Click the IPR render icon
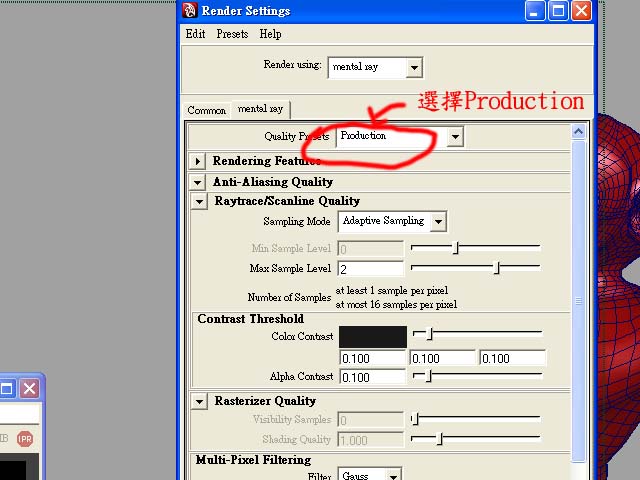640x480 pixels. click(x=24, y=439)
